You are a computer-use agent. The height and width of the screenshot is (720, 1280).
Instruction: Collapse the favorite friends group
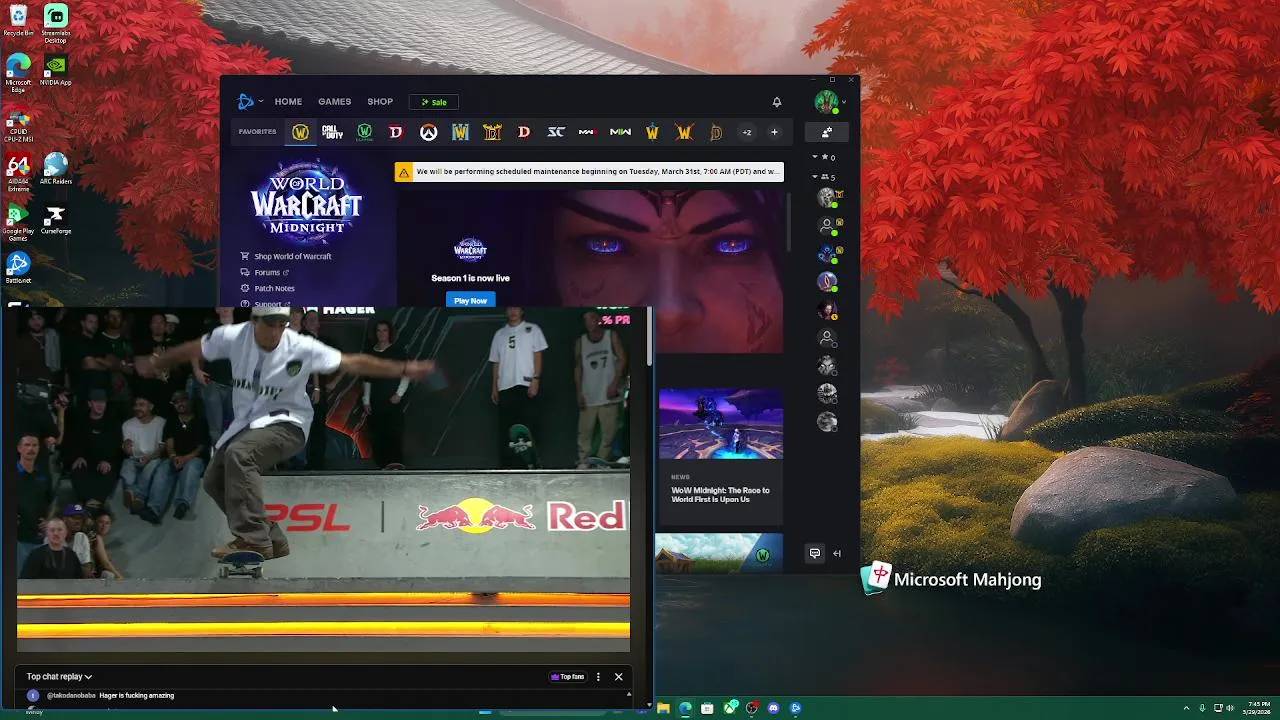click(x=815, y=157)
